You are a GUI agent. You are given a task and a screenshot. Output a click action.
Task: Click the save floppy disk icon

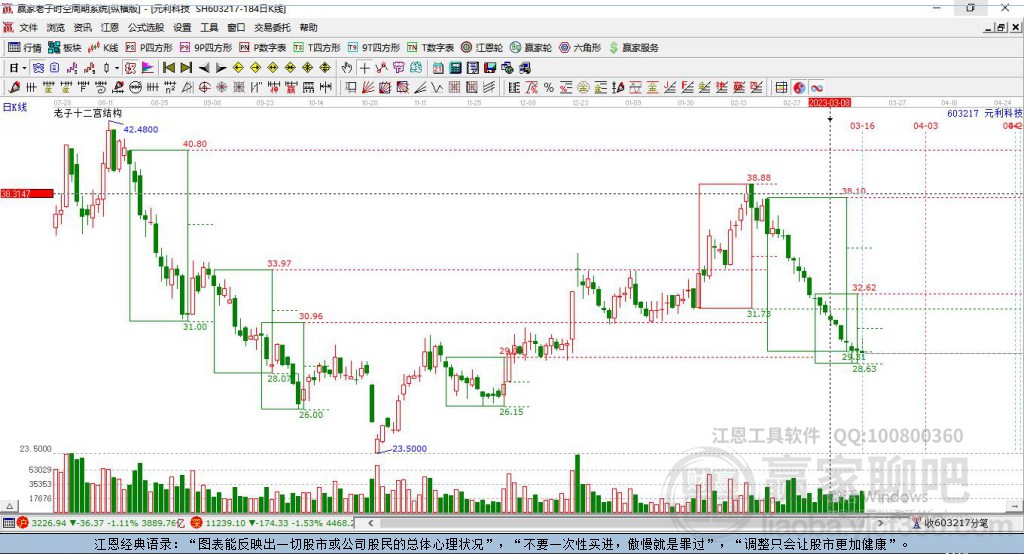pos(490,68)
